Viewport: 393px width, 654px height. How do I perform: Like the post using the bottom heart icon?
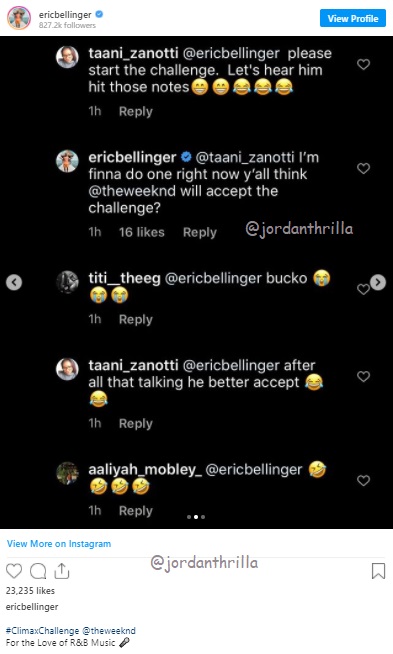point(14,571)
